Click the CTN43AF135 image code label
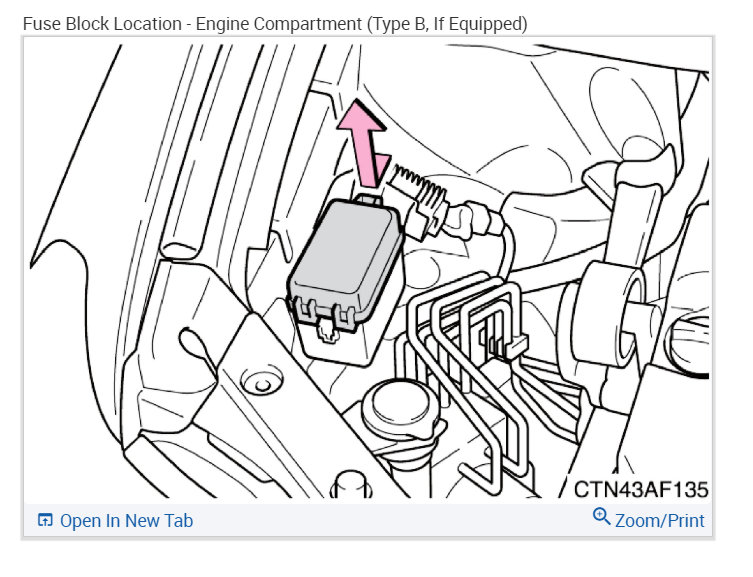The width and height of the screenshot is (753, 577). pos(641,489)
